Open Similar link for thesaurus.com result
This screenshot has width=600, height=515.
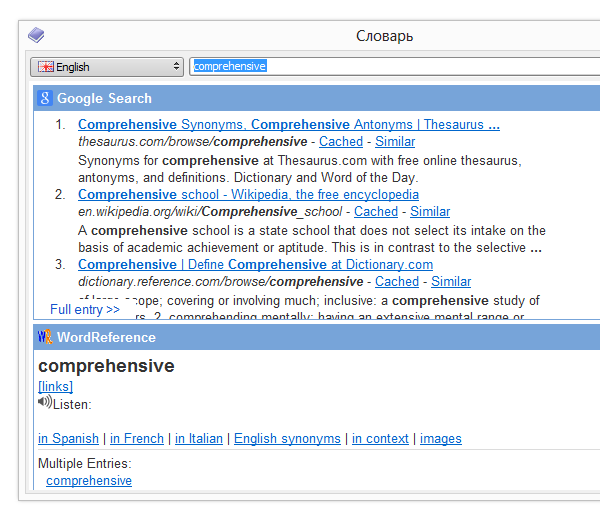[395, 142]
